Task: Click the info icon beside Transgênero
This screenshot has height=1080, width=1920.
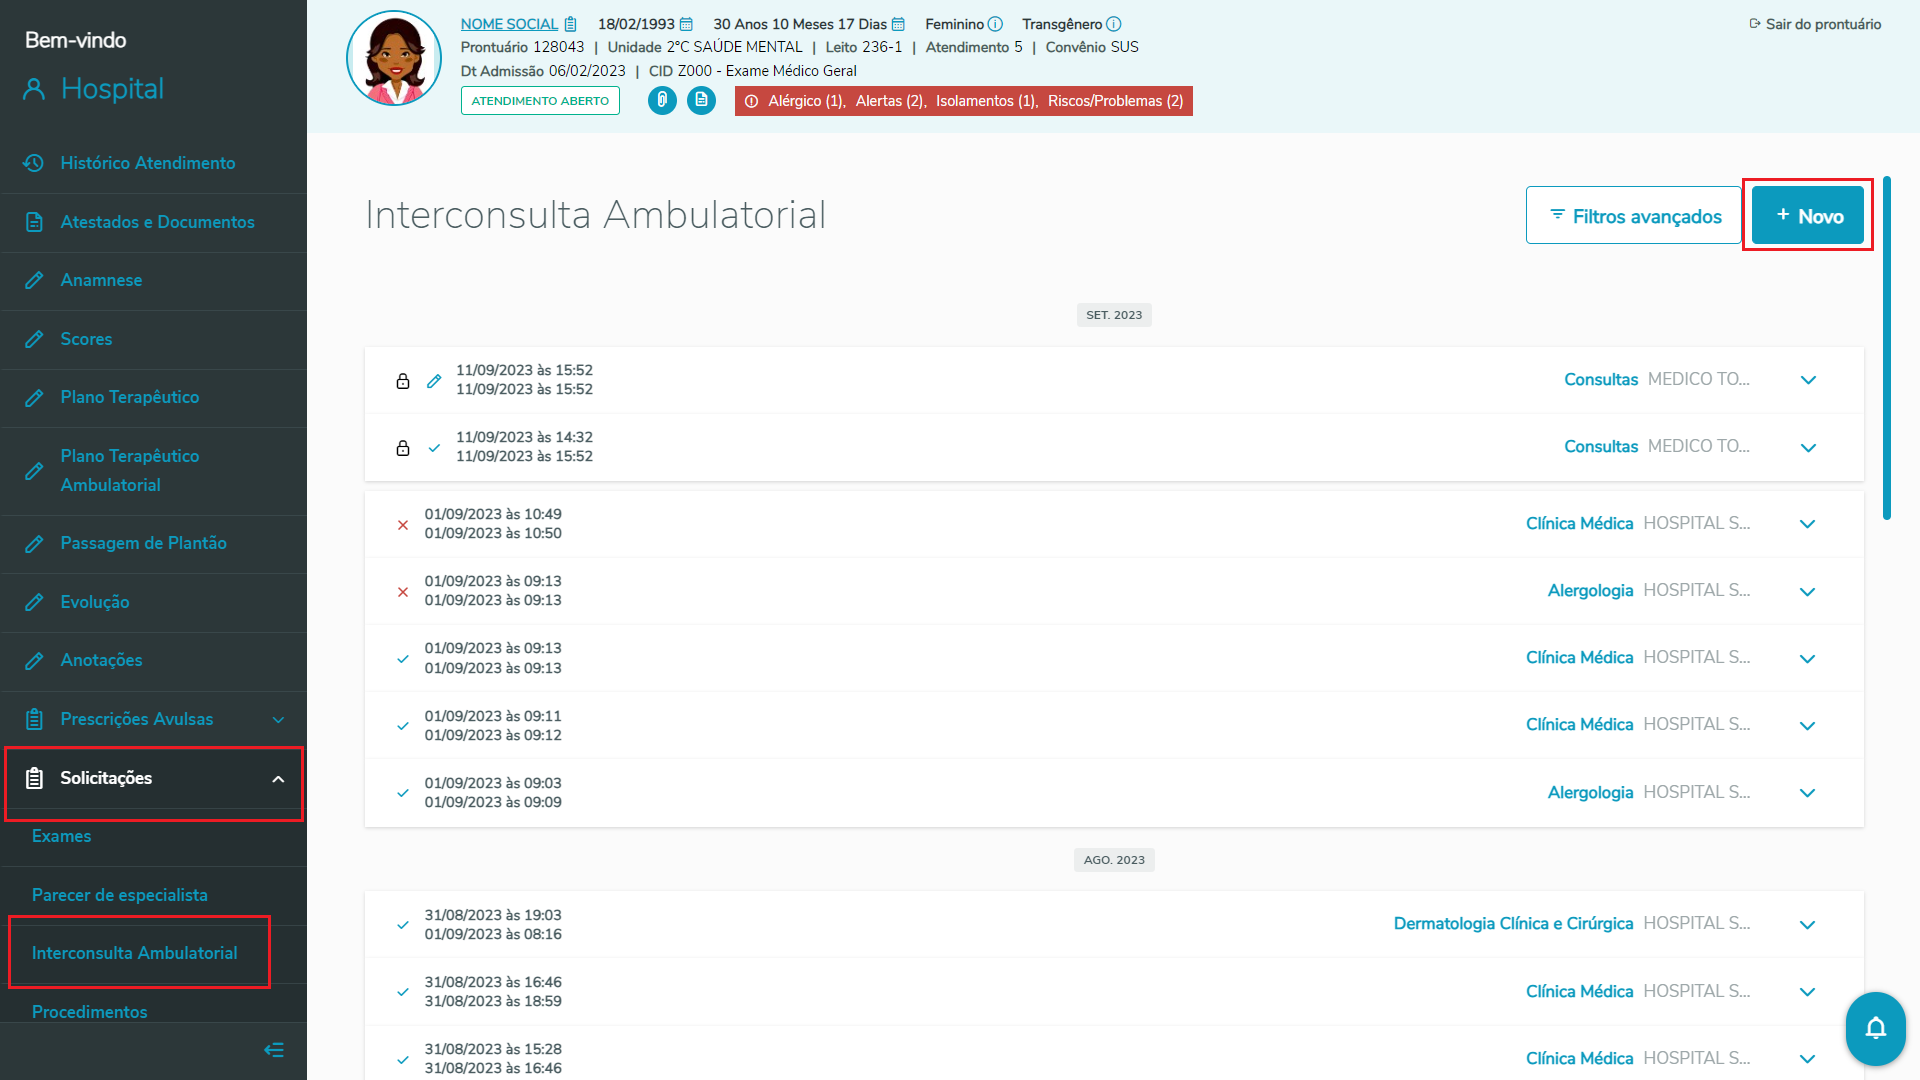Action: (1114, 24)
